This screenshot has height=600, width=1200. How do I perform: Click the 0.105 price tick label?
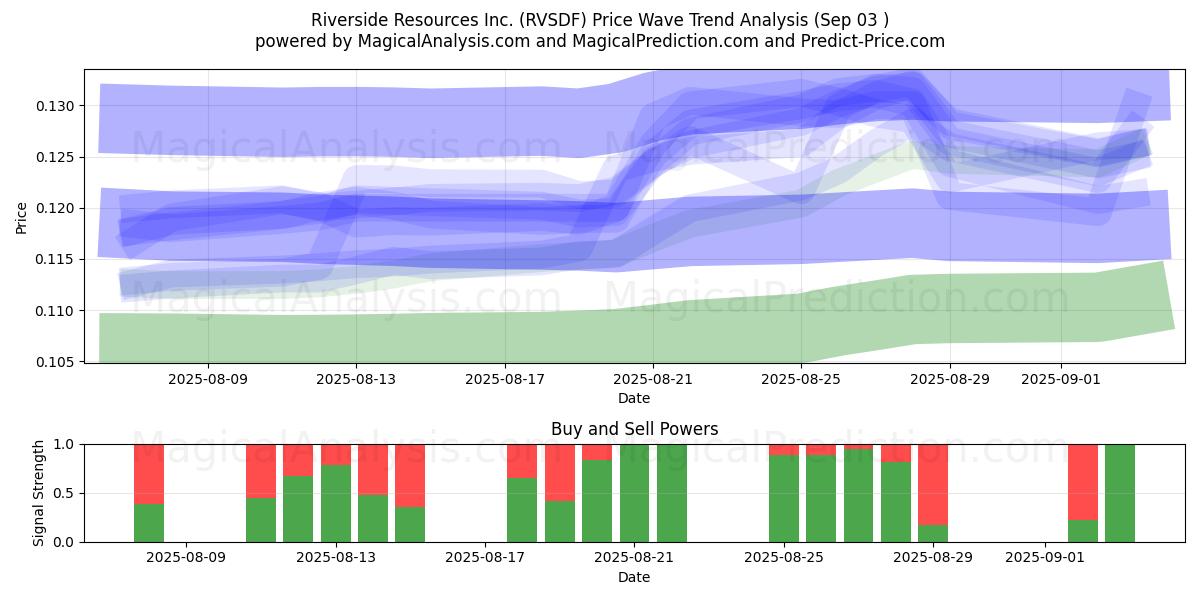(x=55, y=362)
